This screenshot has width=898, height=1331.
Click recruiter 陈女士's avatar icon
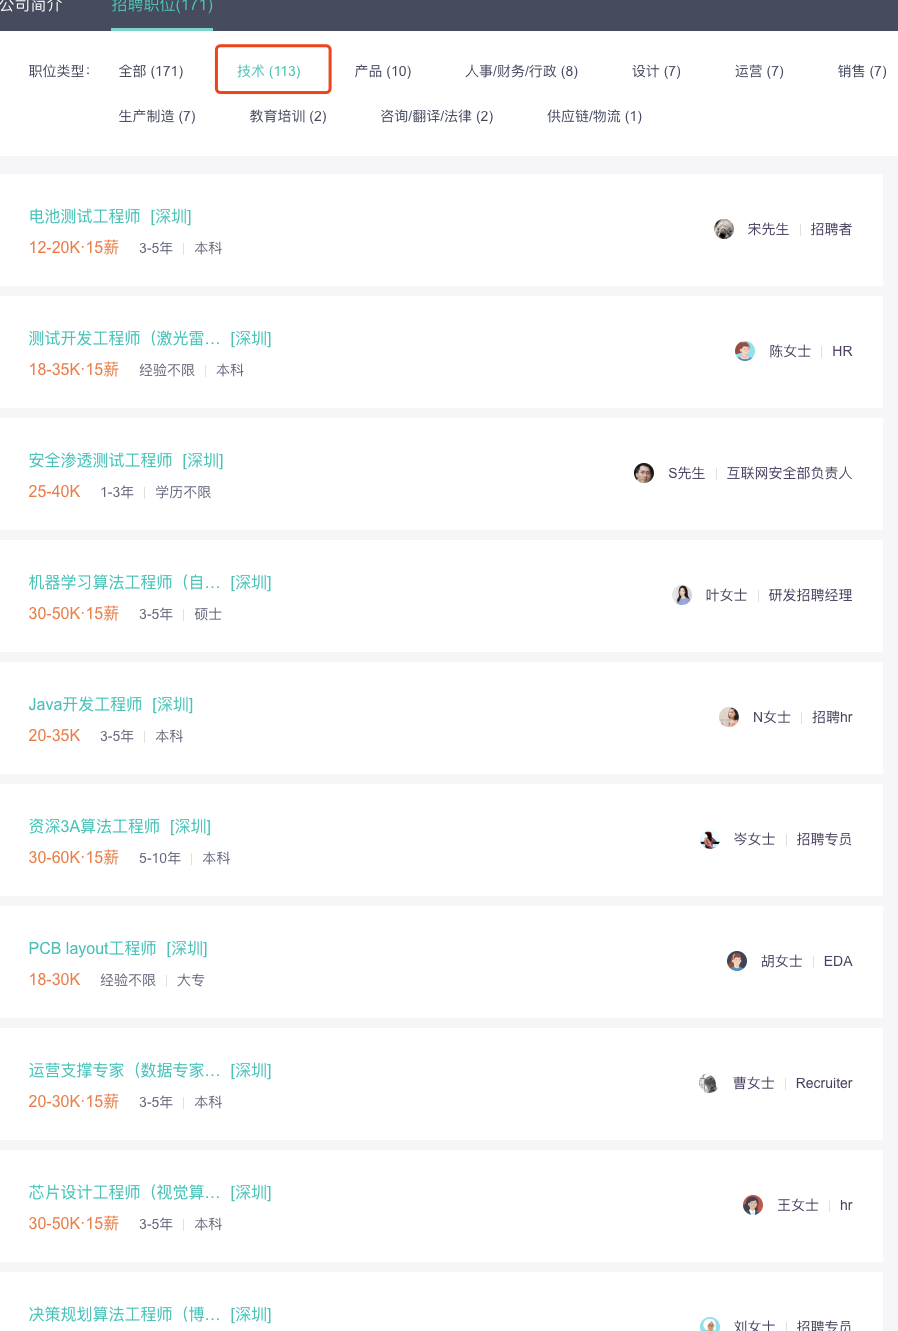(x=745, y=351)
